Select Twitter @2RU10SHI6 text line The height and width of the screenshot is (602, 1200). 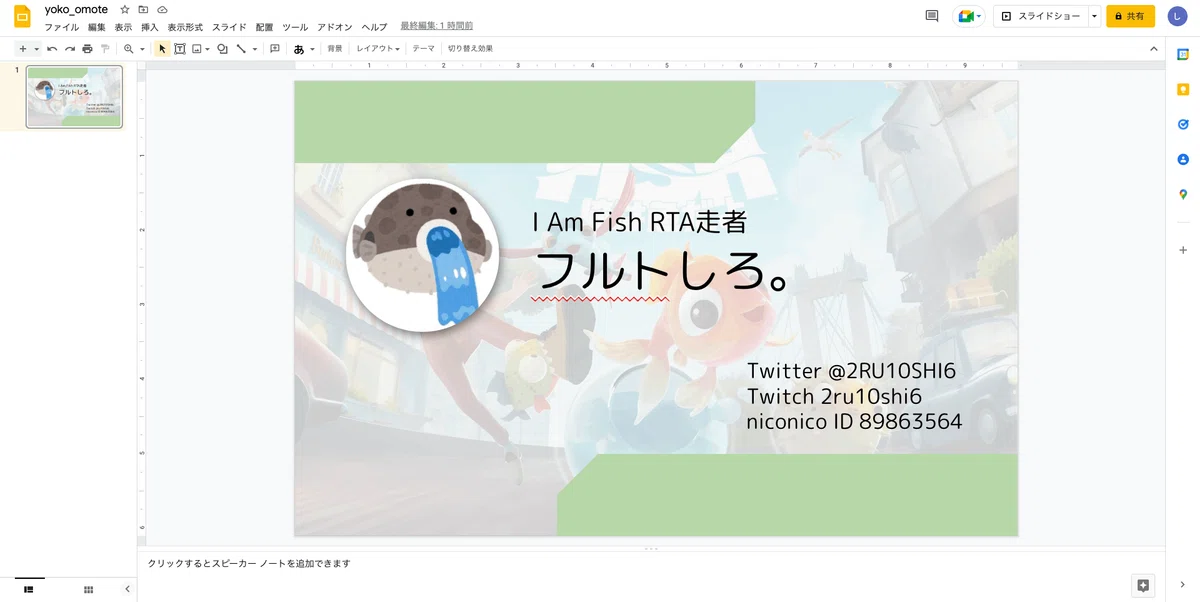tap(852, 371)
